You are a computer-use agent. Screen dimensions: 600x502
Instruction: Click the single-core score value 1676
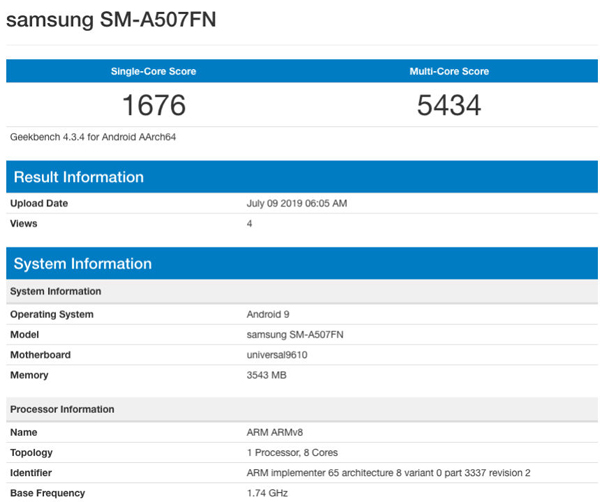153,105
